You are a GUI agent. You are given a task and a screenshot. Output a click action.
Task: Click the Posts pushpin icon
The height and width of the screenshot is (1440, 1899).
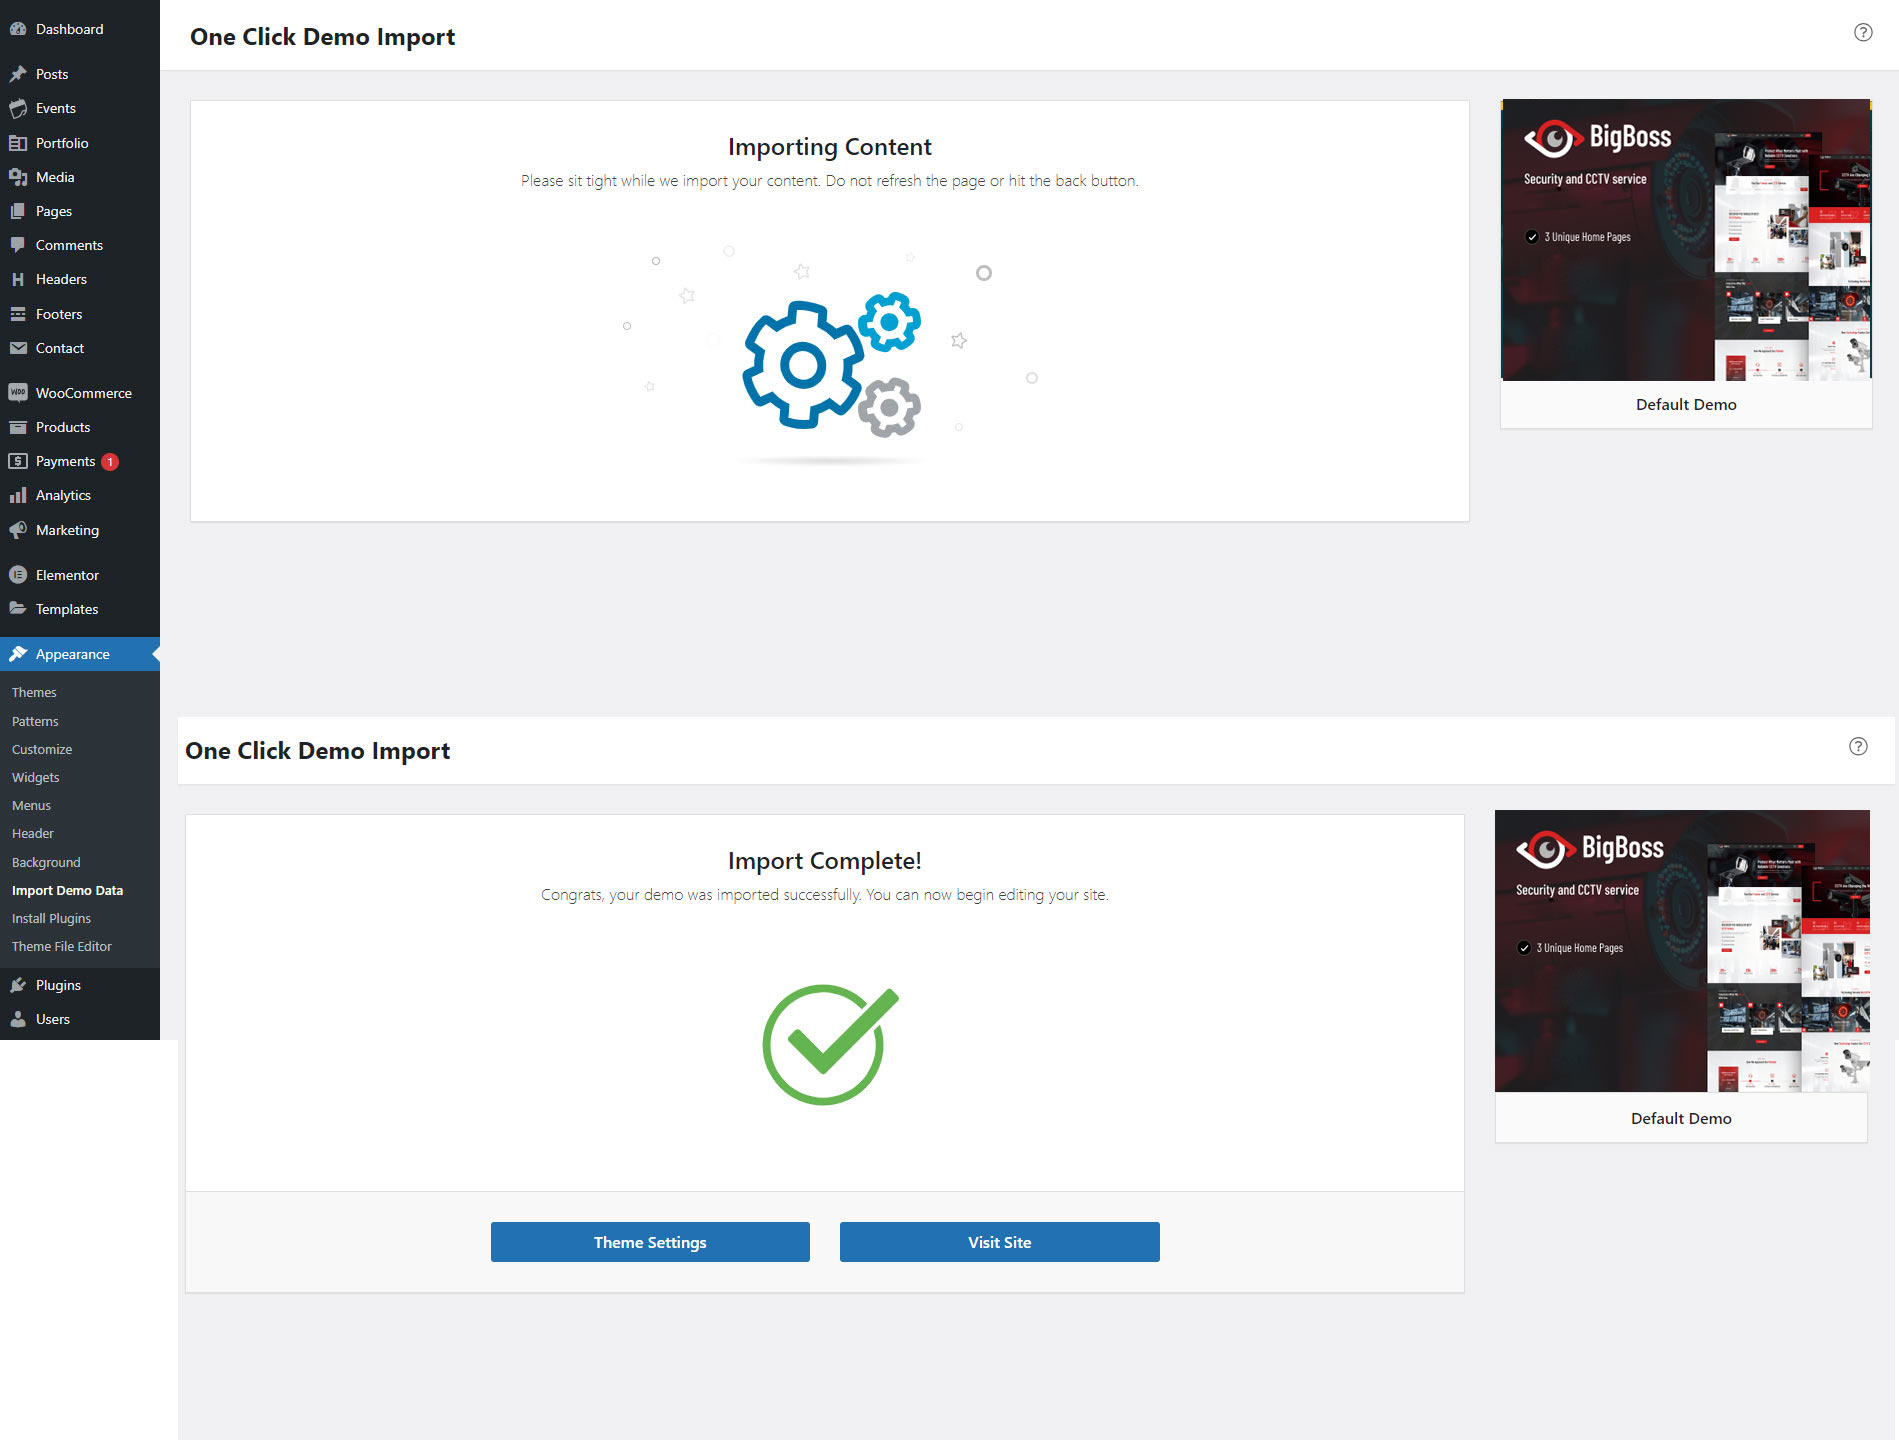point(18,74)
